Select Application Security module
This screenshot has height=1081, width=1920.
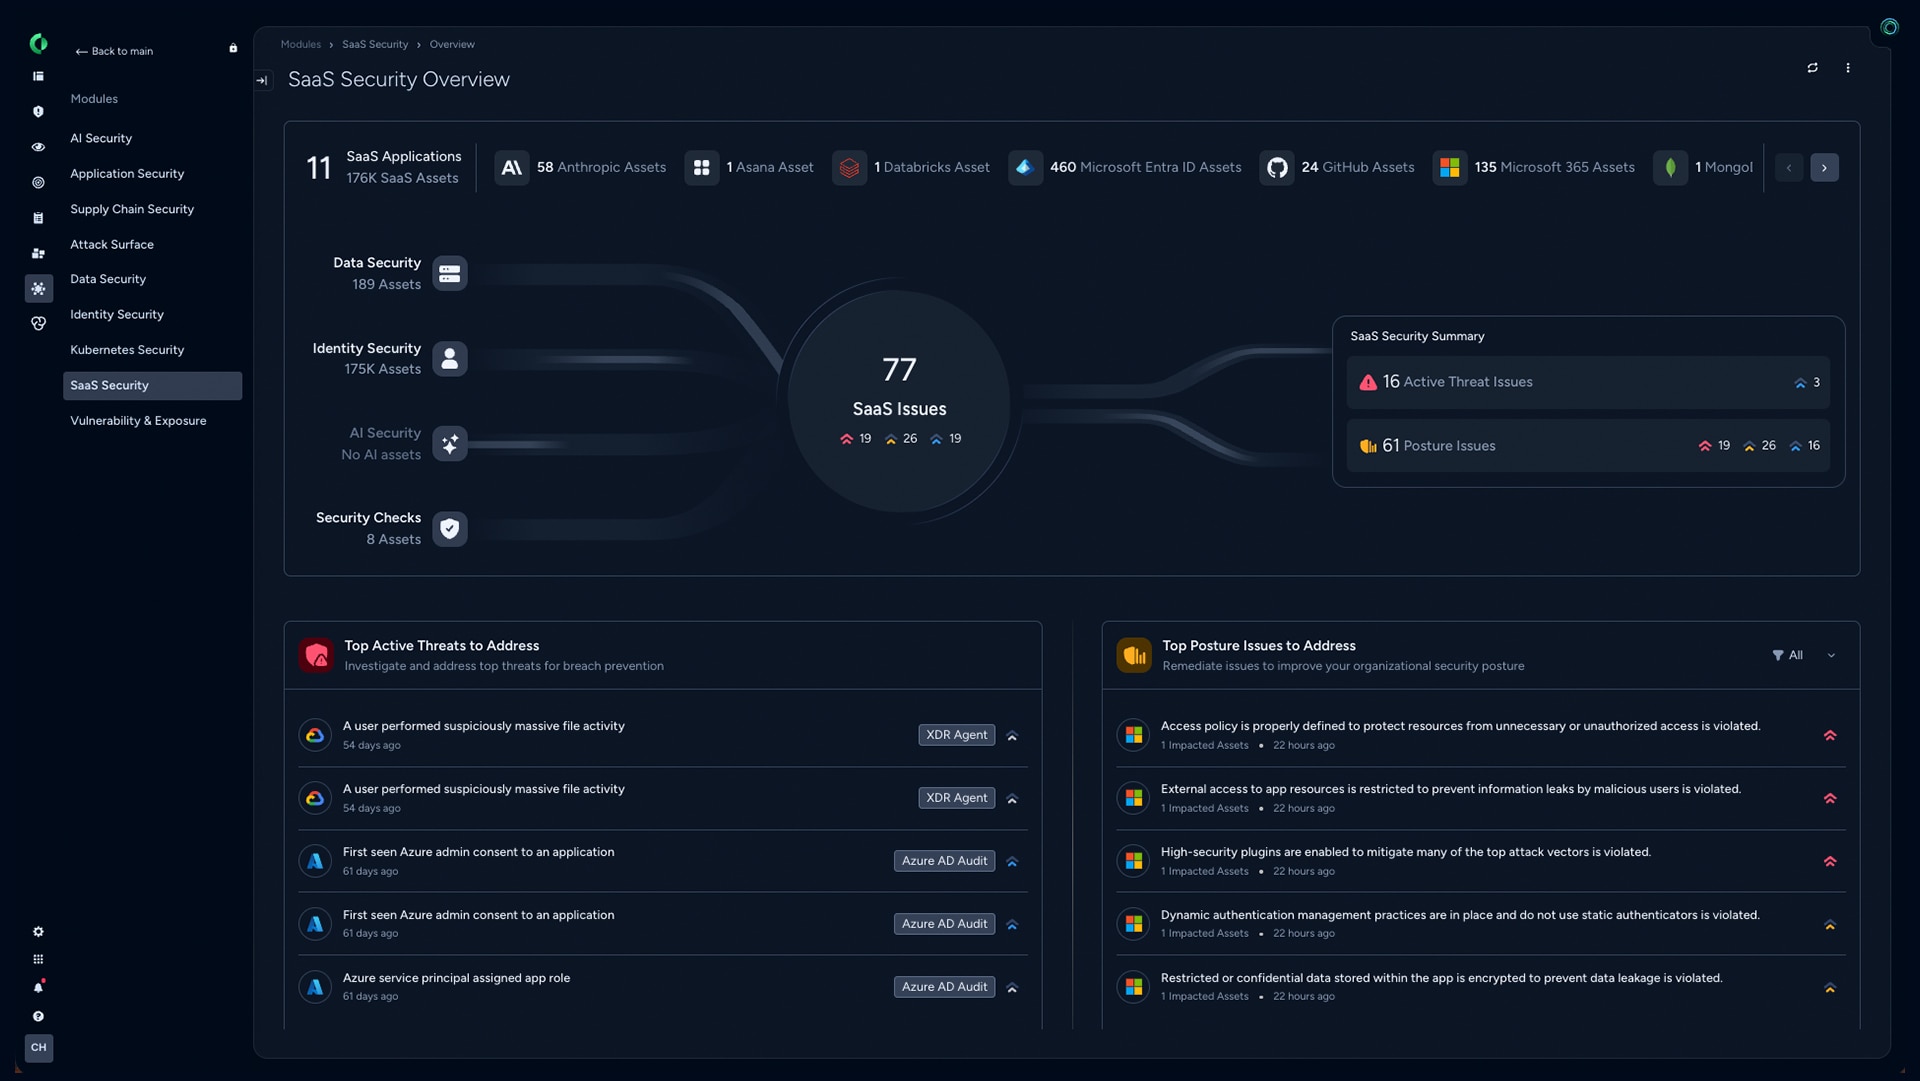coord(127,174)
